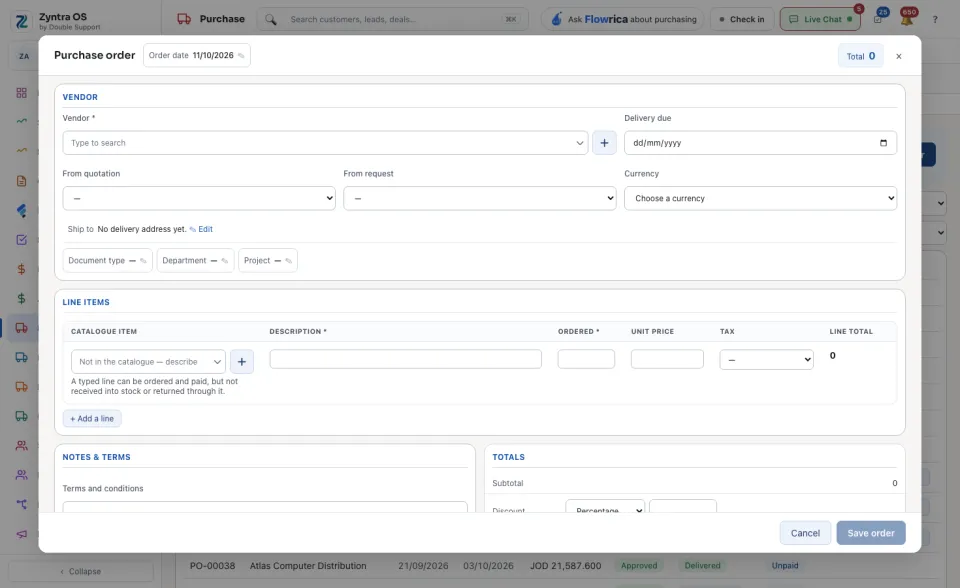Click the pencil icon next to Order date
This screenshot has width=960, height=588.
pyautogui.click(x=241, y=56)
